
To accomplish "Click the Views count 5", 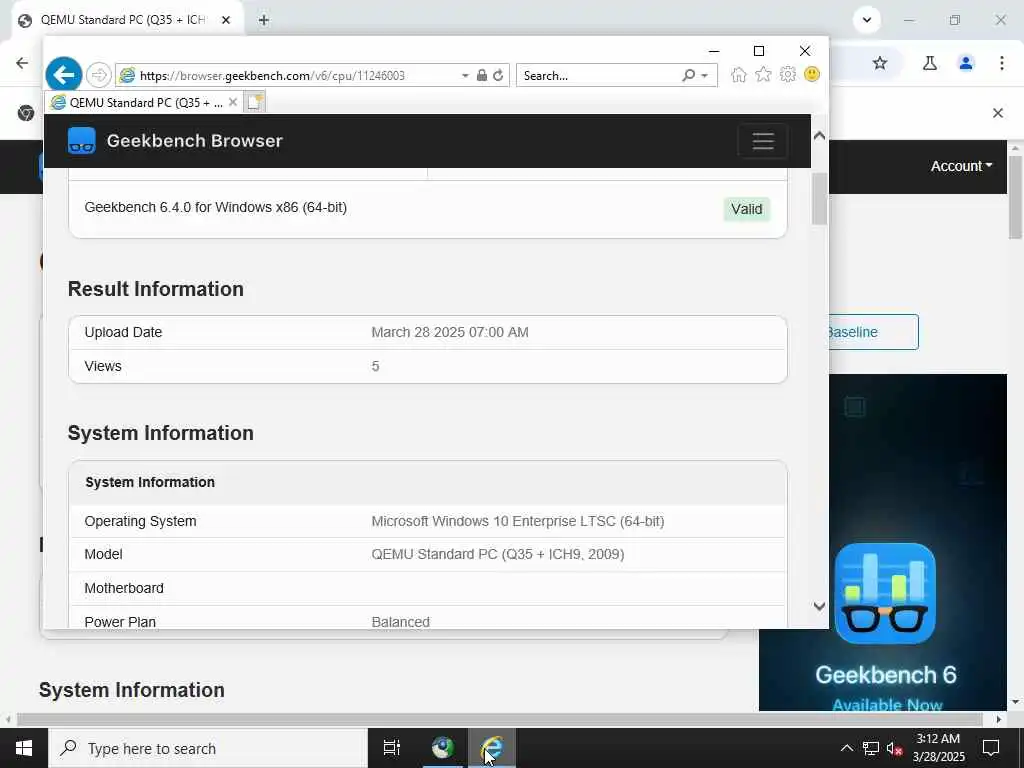I will 376,366.
